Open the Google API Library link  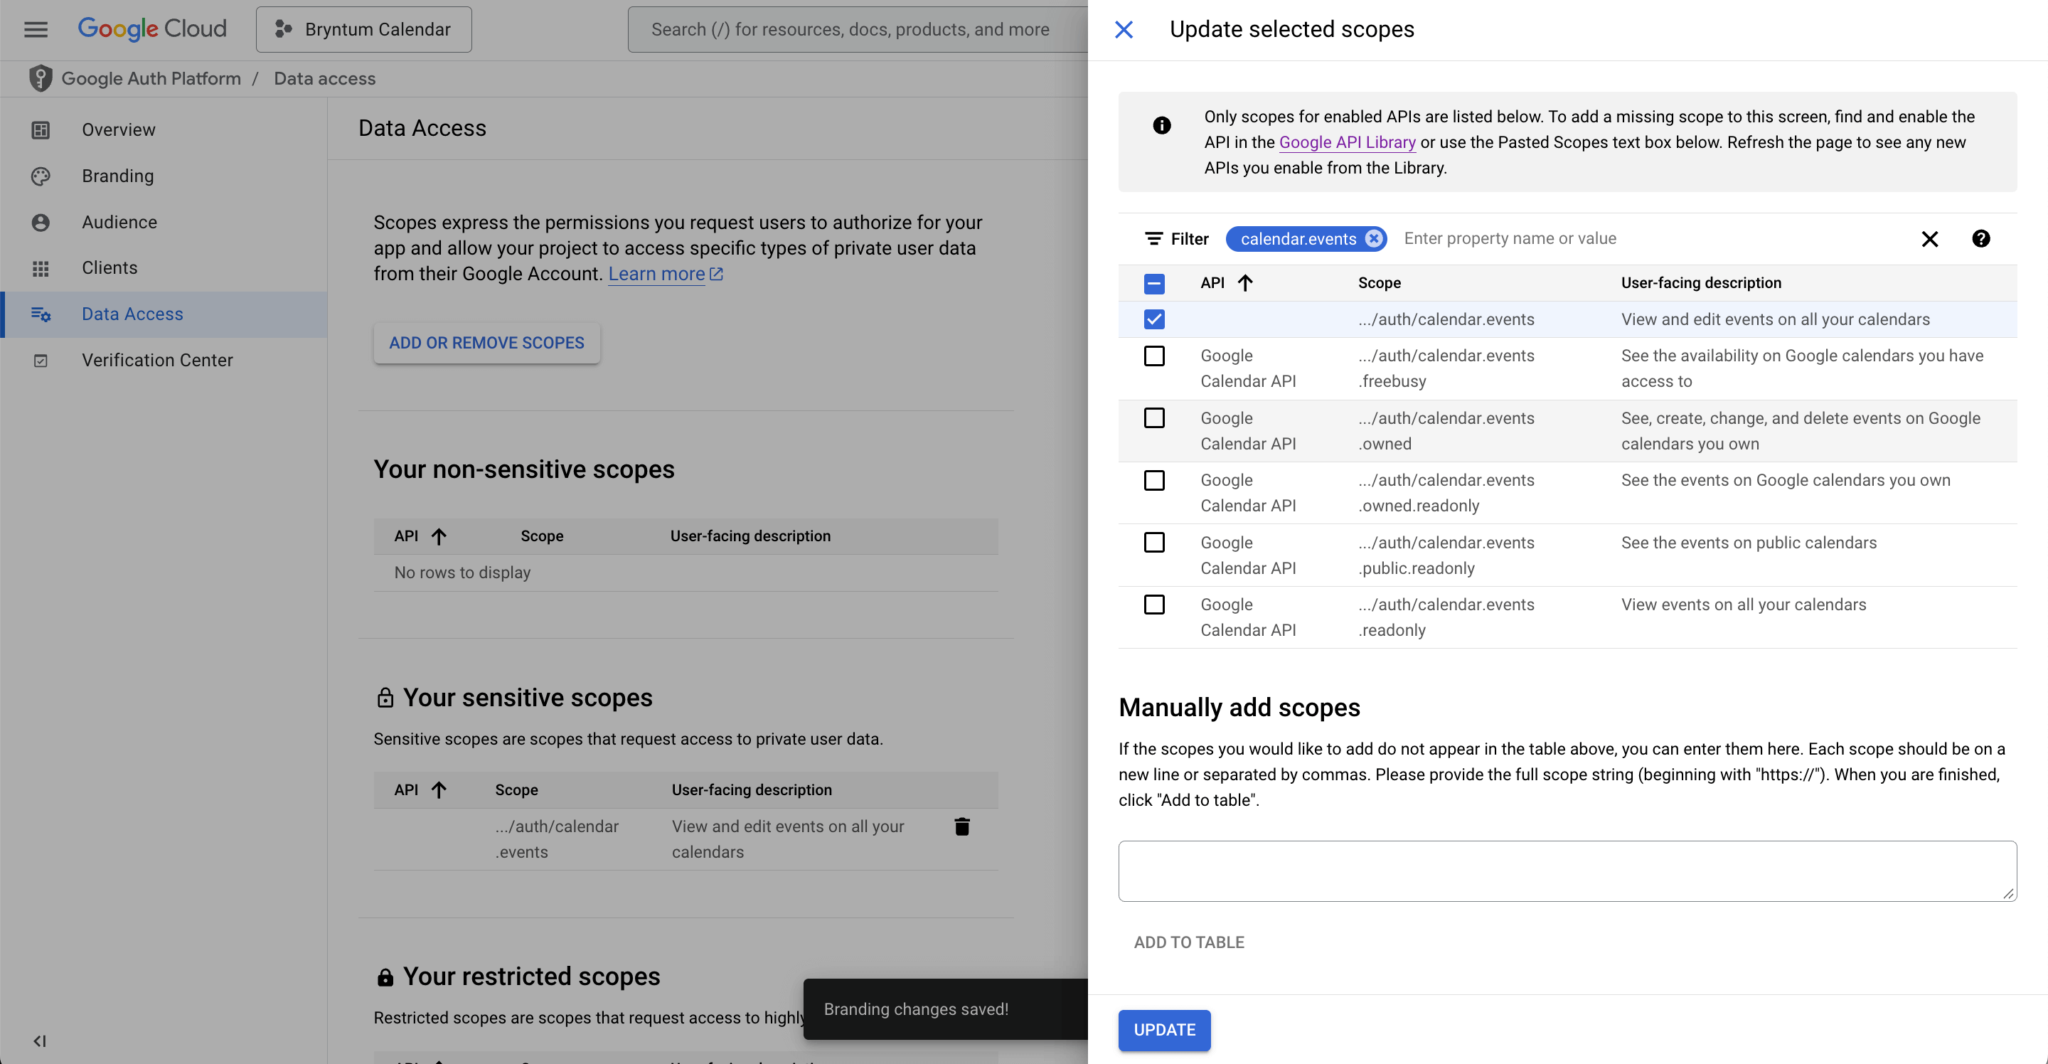click(1347, 142)
